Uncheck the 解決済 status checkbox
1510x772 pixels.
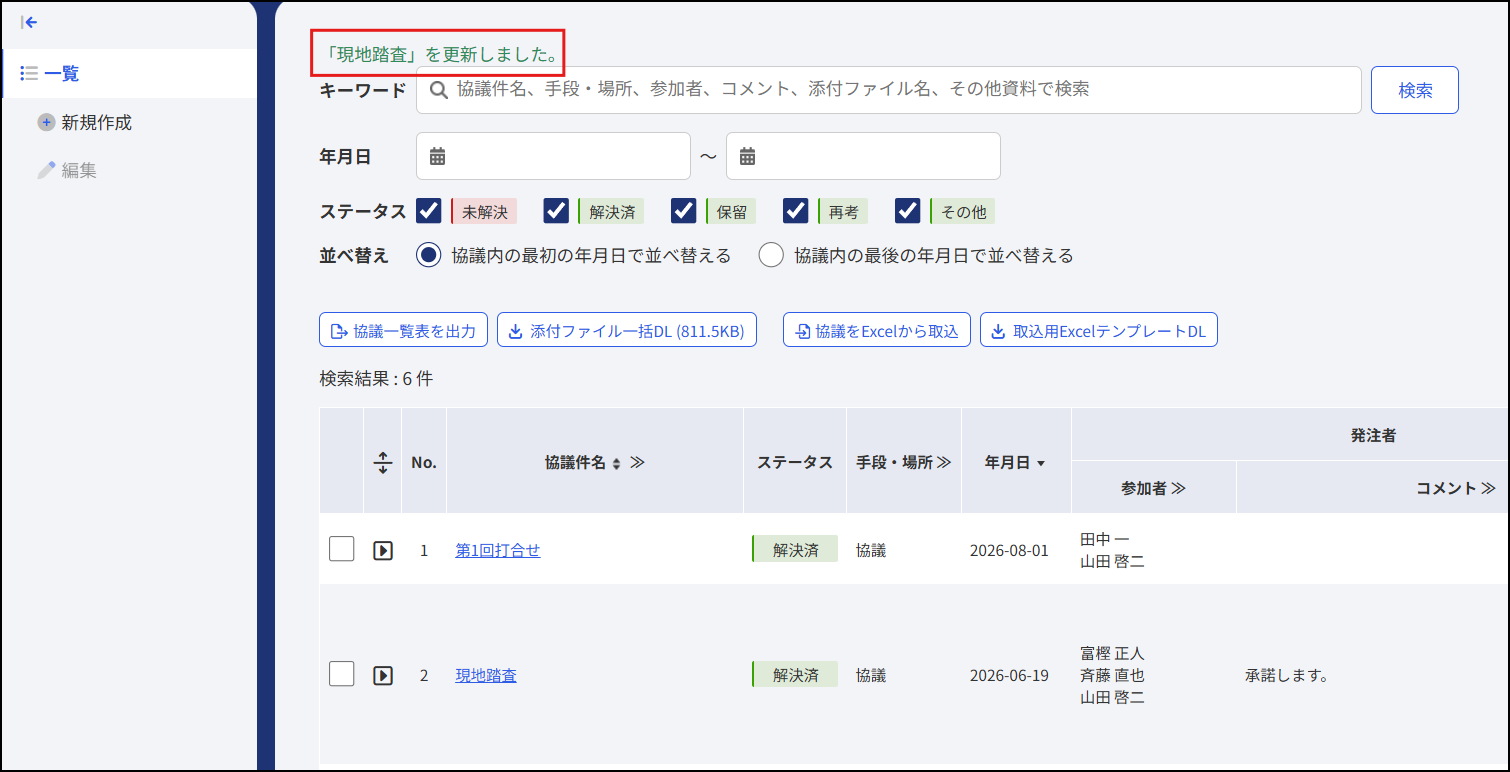(557, 211)
